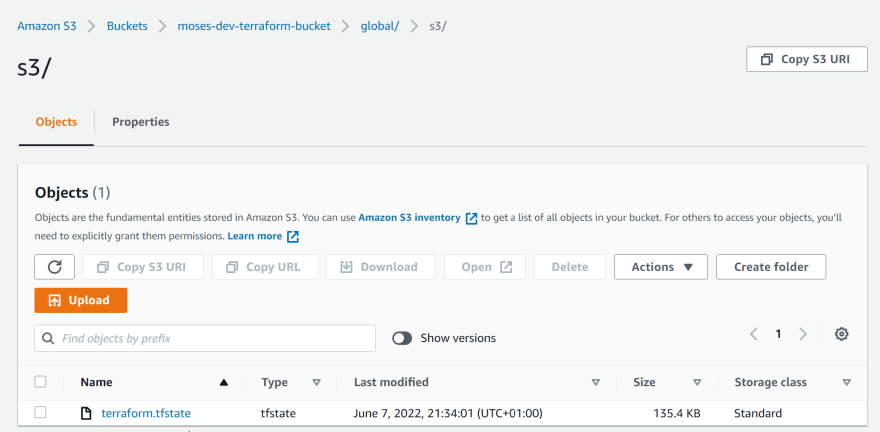This screenshot has height=432, width=880.
Task: Check the select-all objects header checkbox
Action: point(40,382)
